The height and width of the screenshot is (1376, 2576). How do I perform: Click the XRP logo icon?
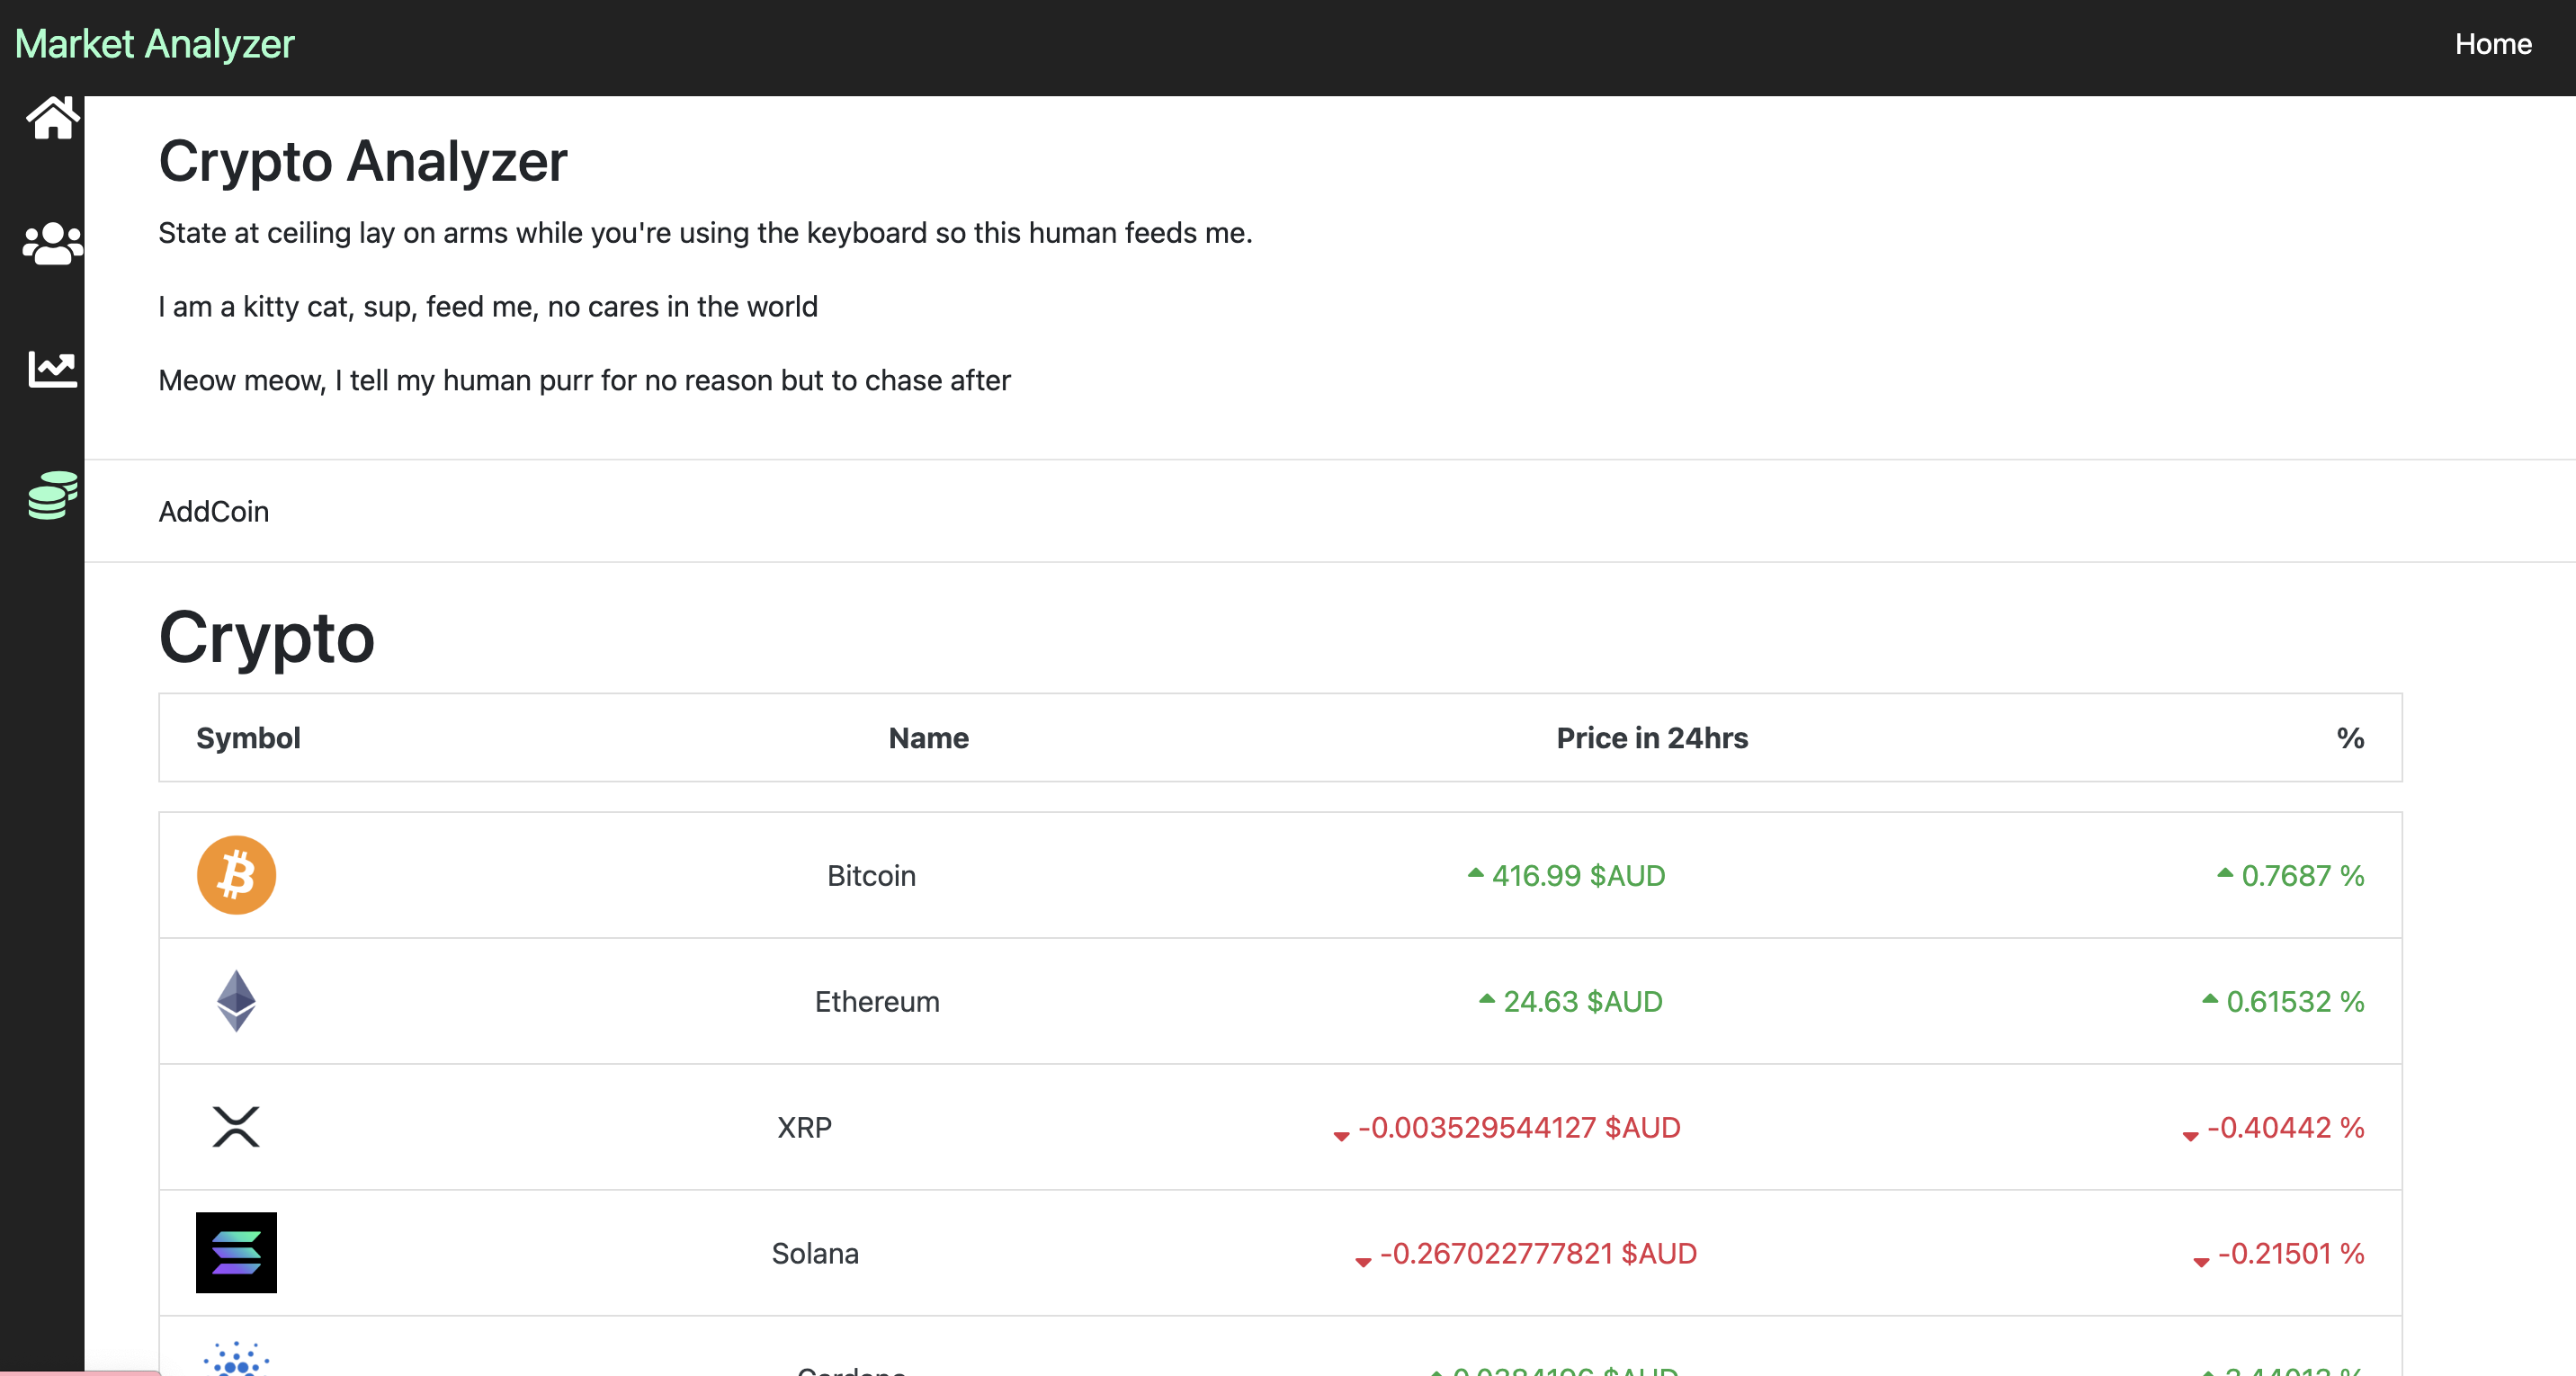[x=236, y=1127]
